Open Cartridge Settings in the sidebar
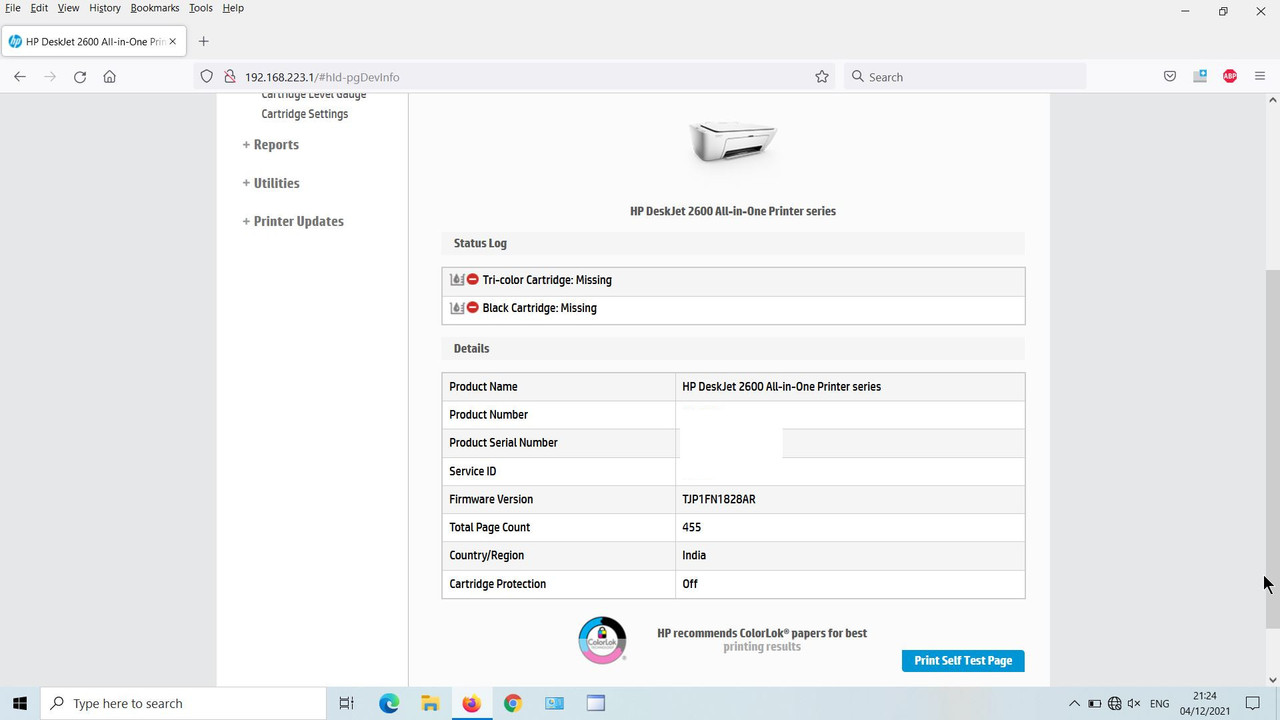Screen dimensions: 1280x720 305,114
